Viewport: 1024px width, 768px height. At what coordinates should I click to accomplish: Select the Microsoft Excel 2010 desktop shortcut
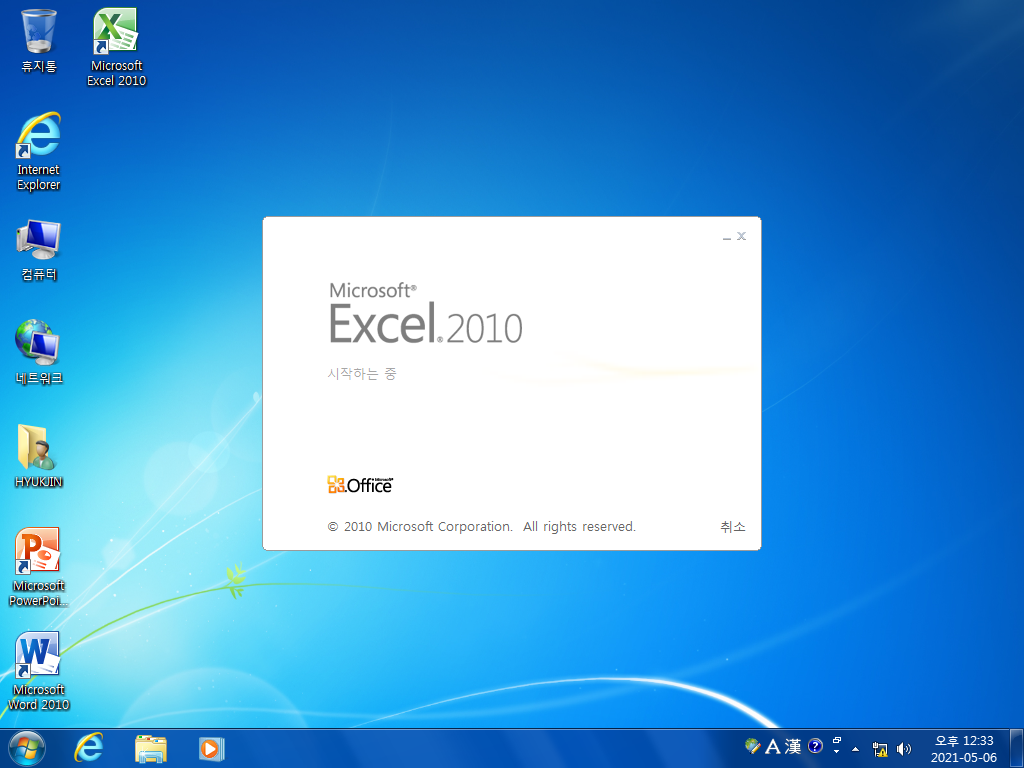(116, 47)
